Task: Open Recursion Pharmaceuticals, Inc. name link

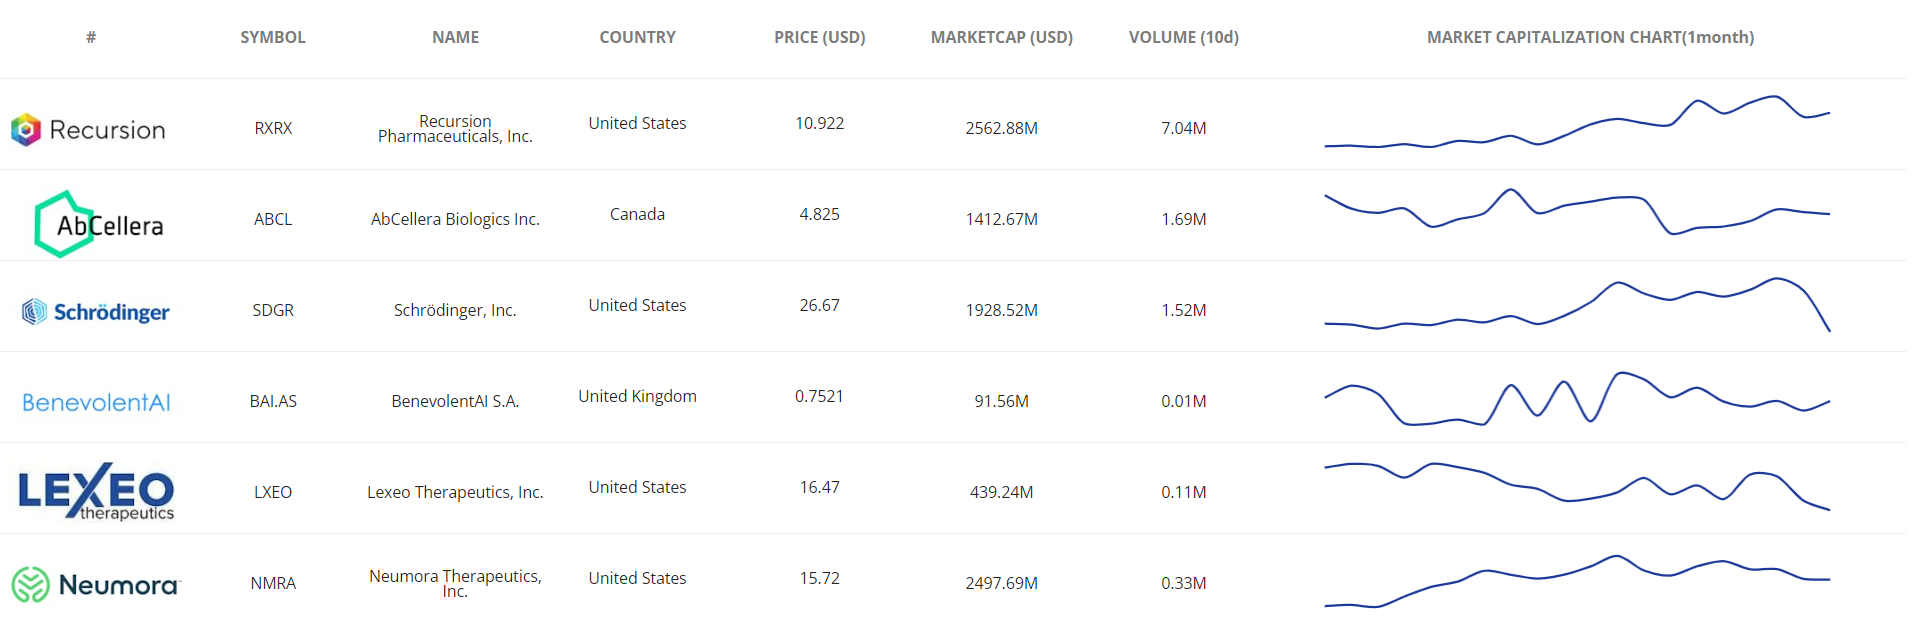Action: [455, 129]
